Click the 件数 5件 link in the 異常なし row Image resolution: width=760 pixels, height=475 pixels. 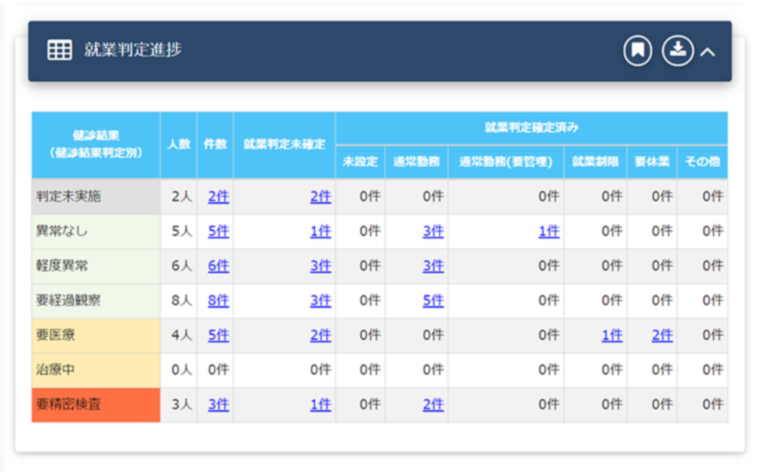click(x=218, y=231)
